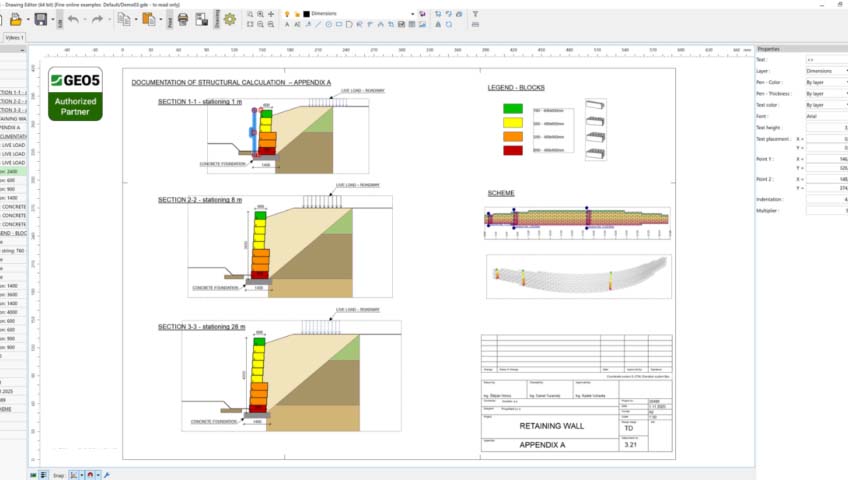Viewport: 848px width, 480px height.
Task: Click the snap settings wrench button
Action: pyautogui.click(x=106, y=474)
